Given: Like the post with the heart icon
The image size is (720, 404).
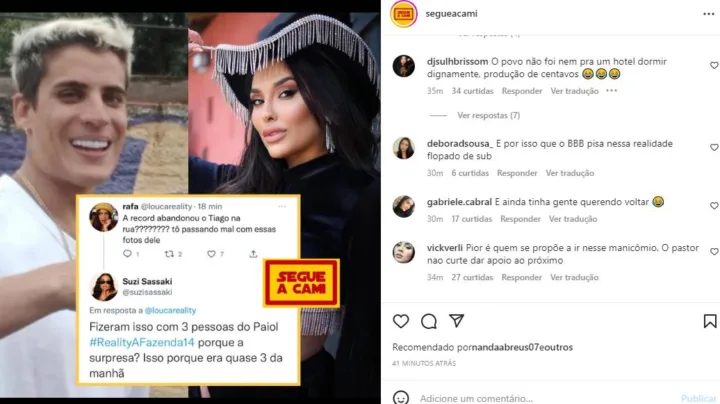Looking at the screenshot, I should click(401, 321).
